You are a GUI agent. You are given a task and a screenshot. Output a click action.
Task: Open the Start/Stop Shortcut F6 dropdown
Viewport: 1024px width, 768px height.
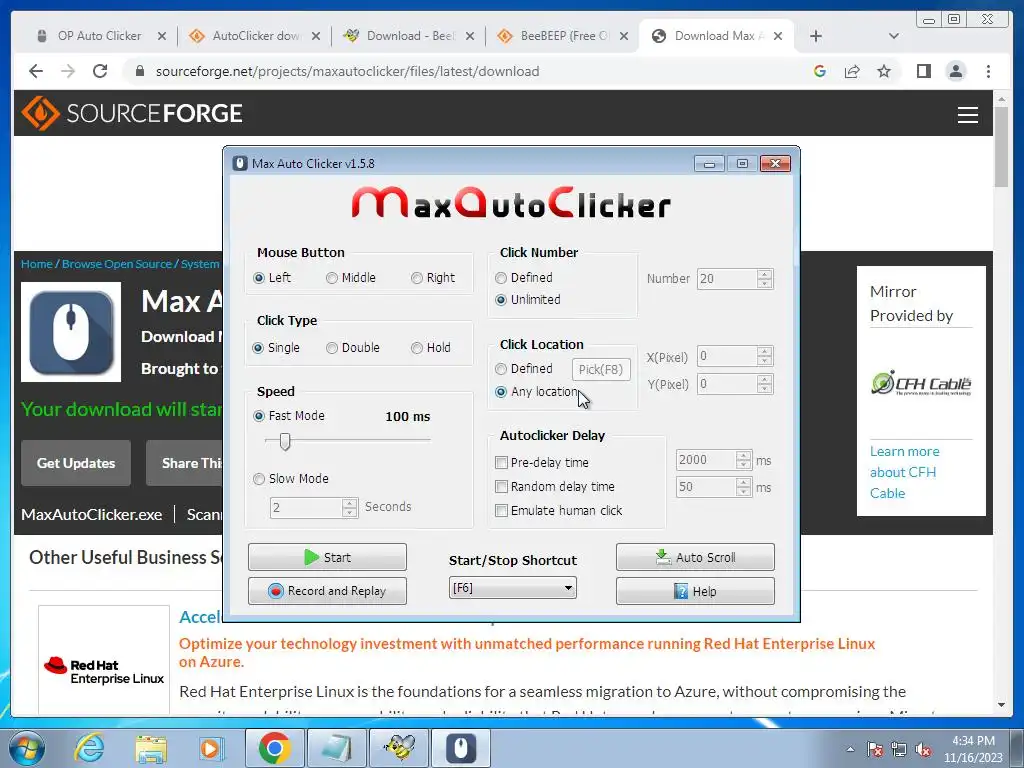tap(513, 588)
